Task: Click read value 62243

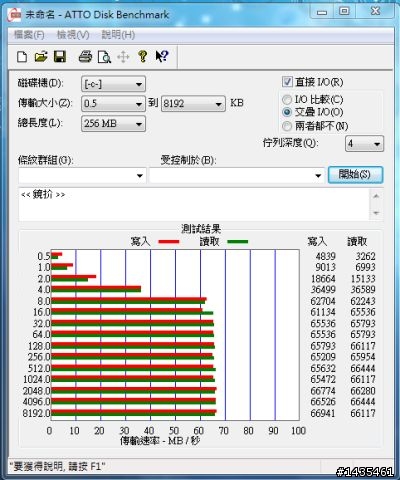Action: (363, 301)
